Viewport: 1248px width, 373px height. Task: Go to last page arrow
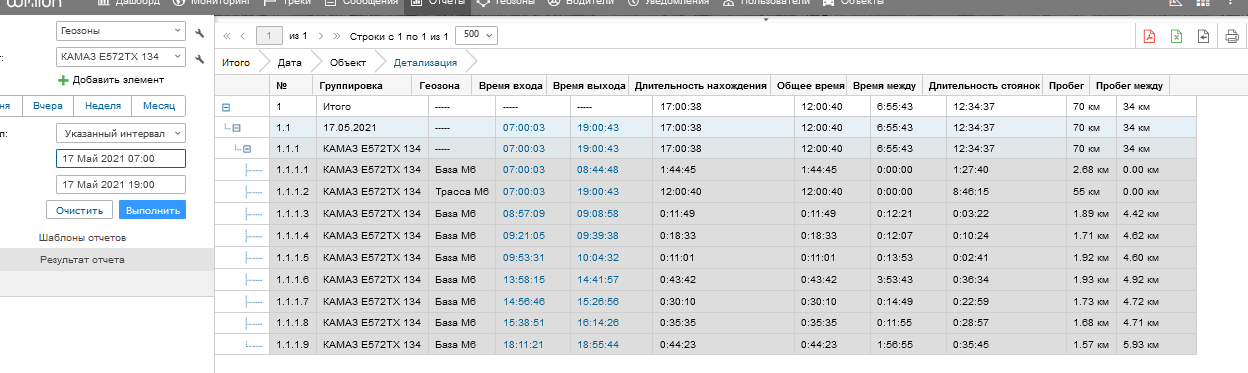(x=337, y=35)
